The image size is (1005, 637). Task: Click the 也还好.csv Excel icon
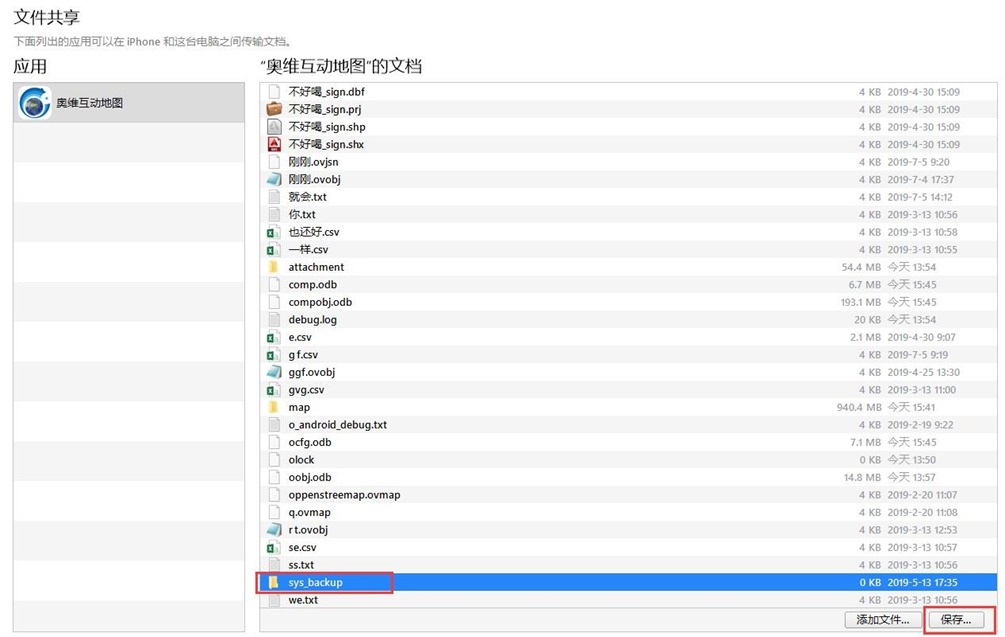(273, 232)
